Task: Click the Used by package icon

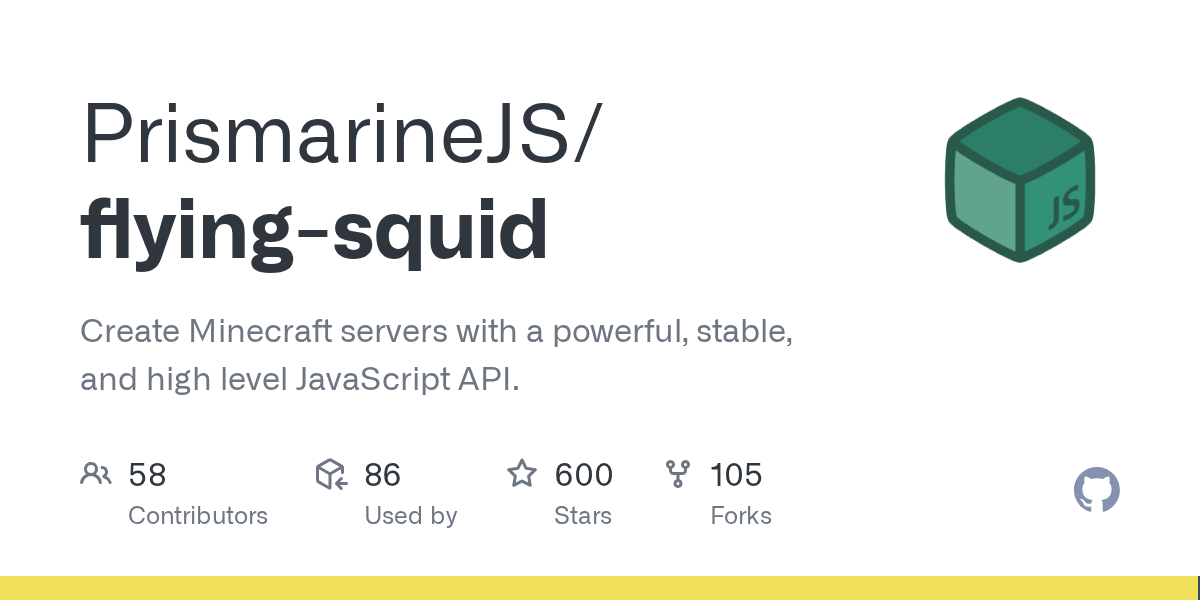Action: coord(330,474)
